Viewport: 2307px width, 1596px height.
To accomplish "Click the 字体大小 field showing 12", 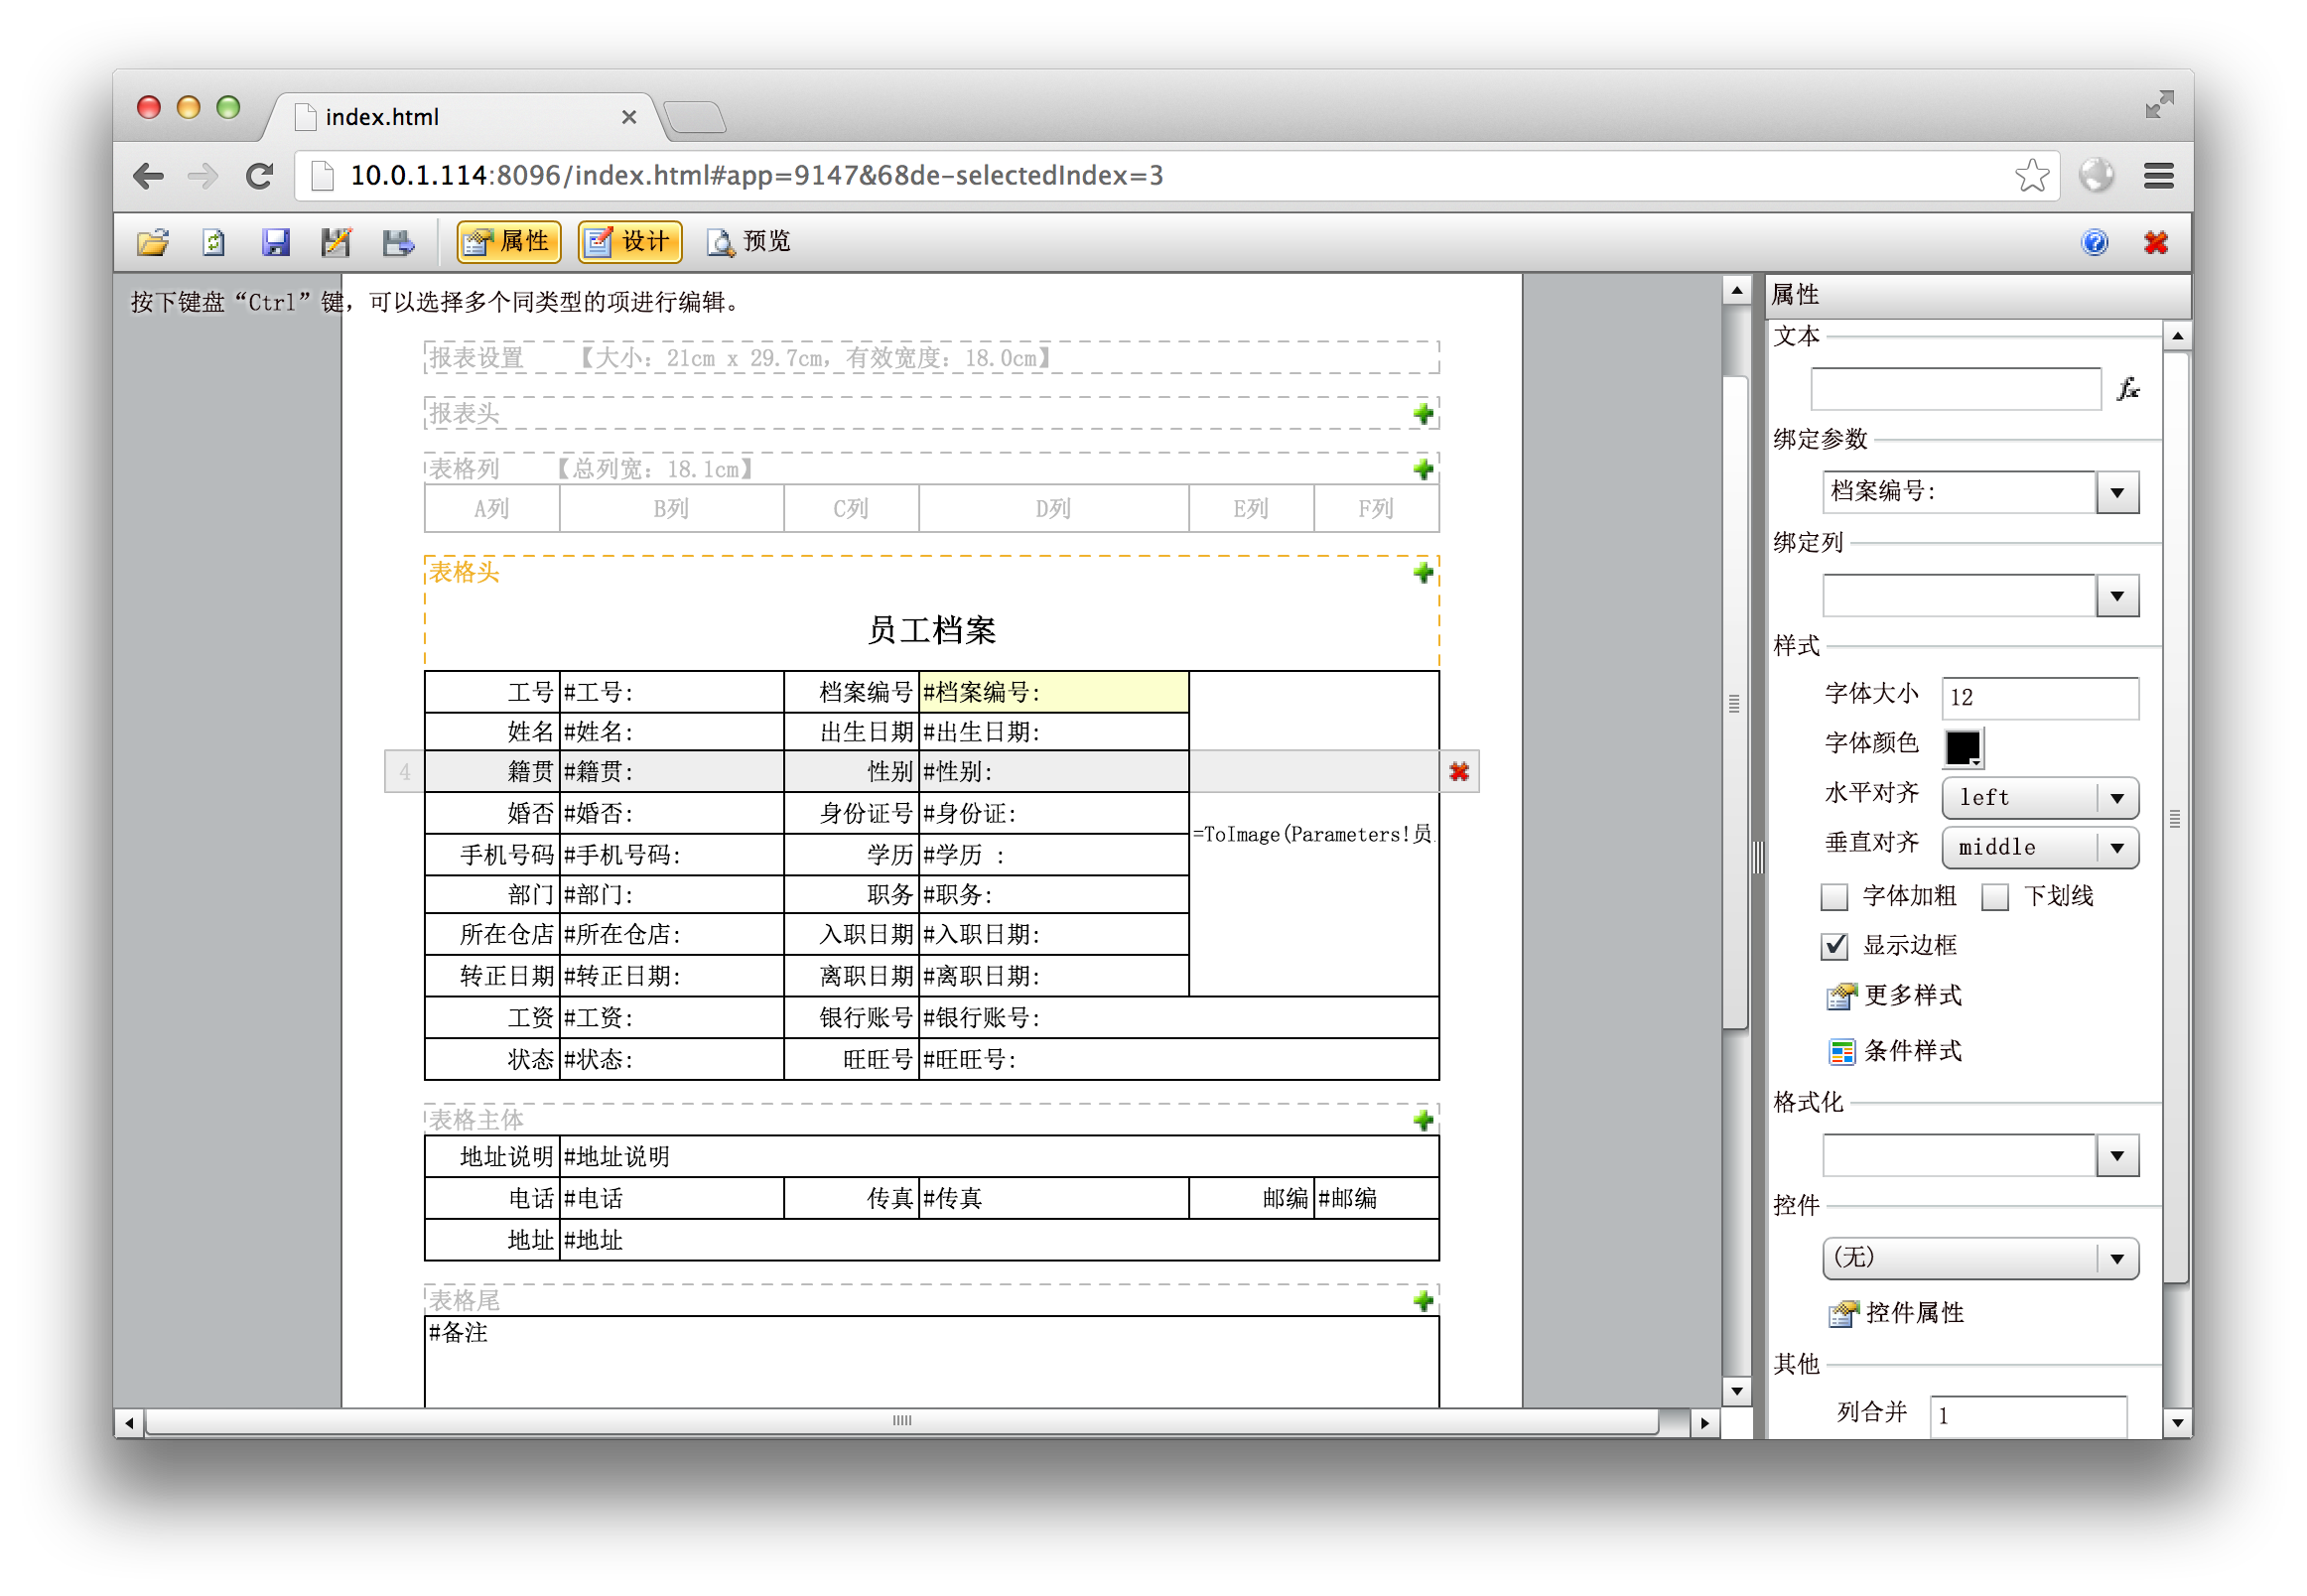I will [x=2039, y=697].
